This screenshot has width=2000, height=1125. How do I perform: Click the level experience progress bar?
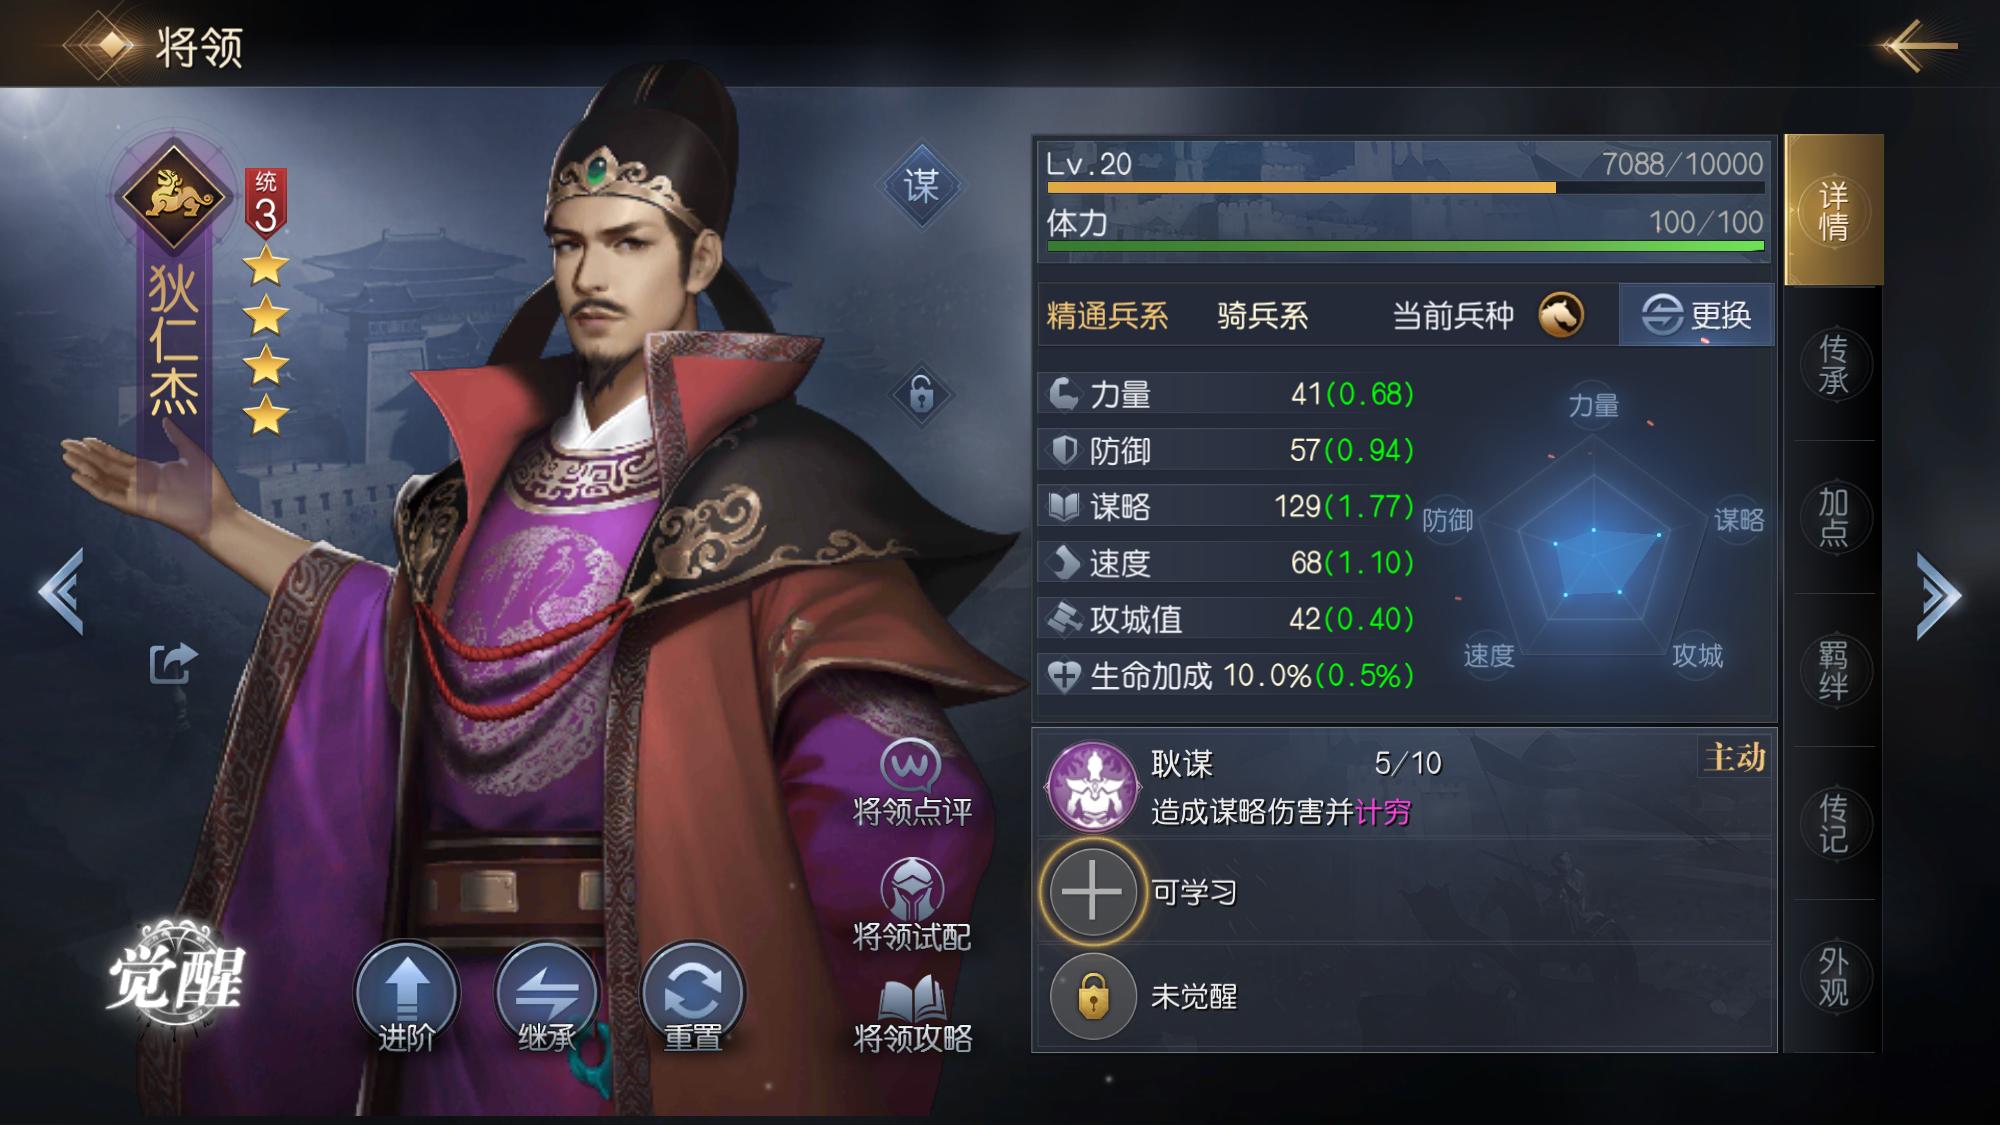1405,187
